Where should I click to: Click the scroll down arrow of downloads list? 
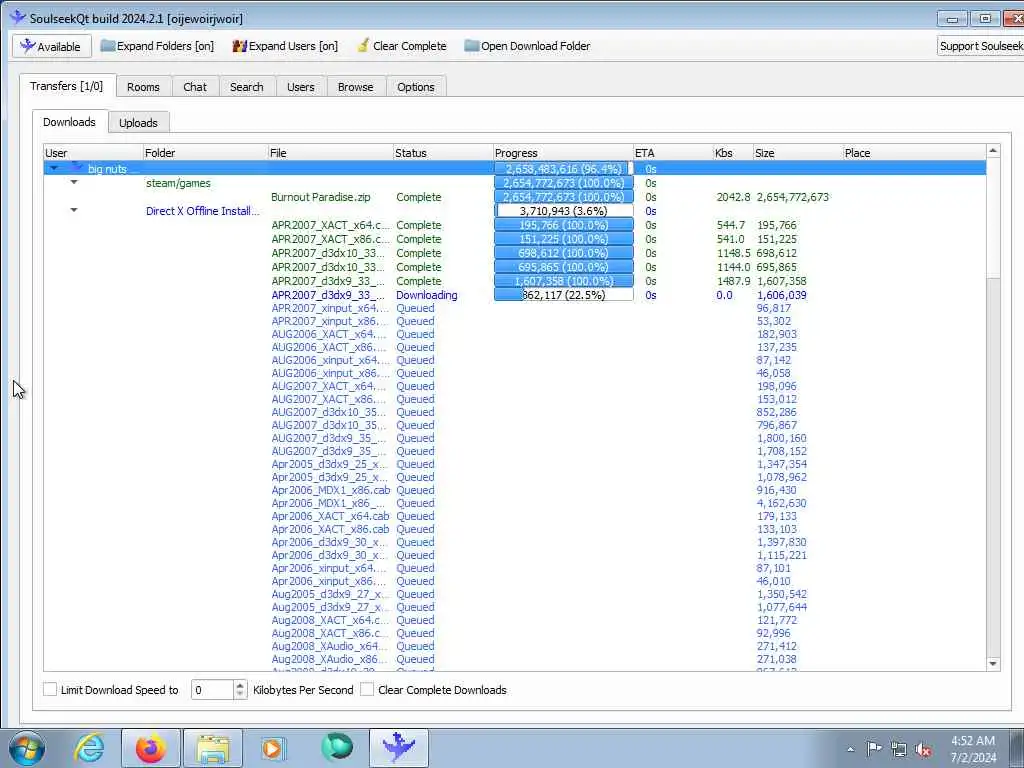point(993,664)
